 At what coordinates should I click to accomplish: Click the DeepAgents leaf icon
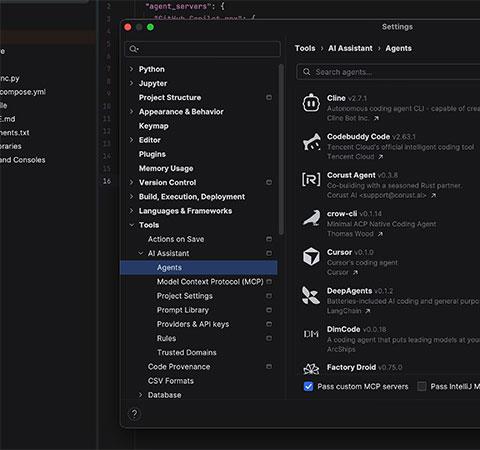(x=311, y=295)
